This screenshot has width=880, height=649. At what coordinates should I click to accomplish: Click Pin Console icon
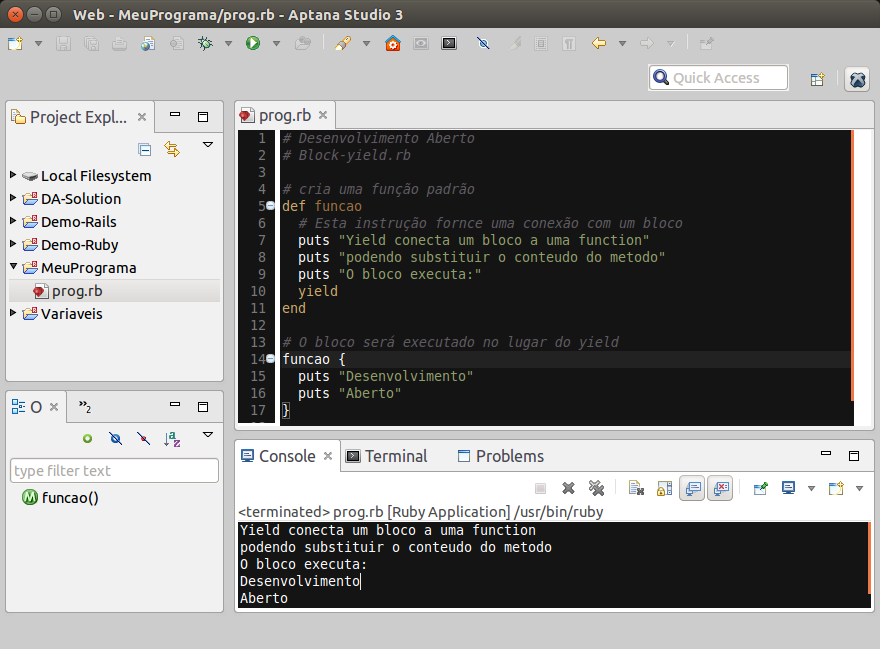click(x=761, y=488)
